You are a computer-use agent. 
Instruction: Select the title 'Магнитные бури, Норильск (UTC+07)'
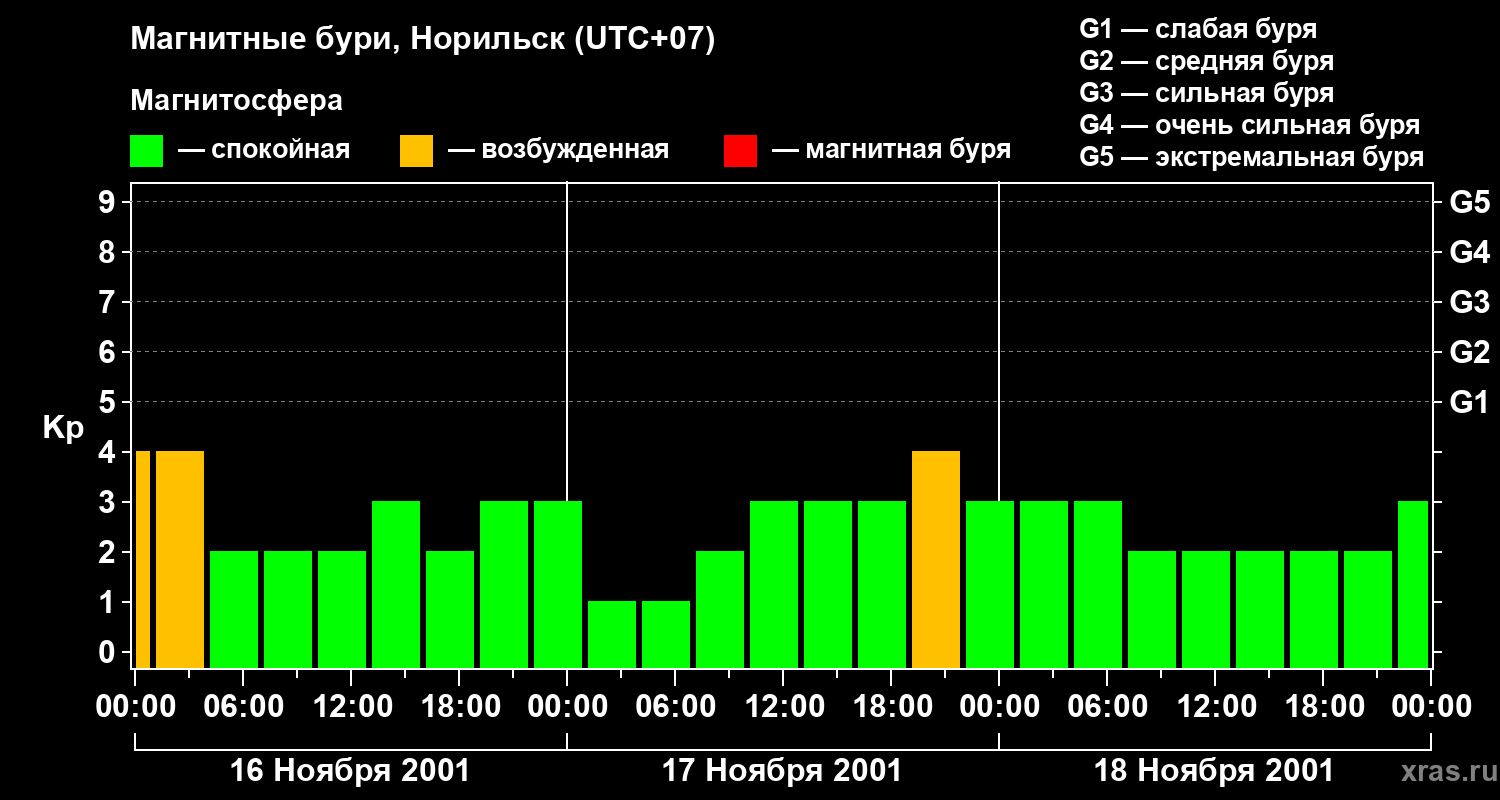click(x=423, y=40)
